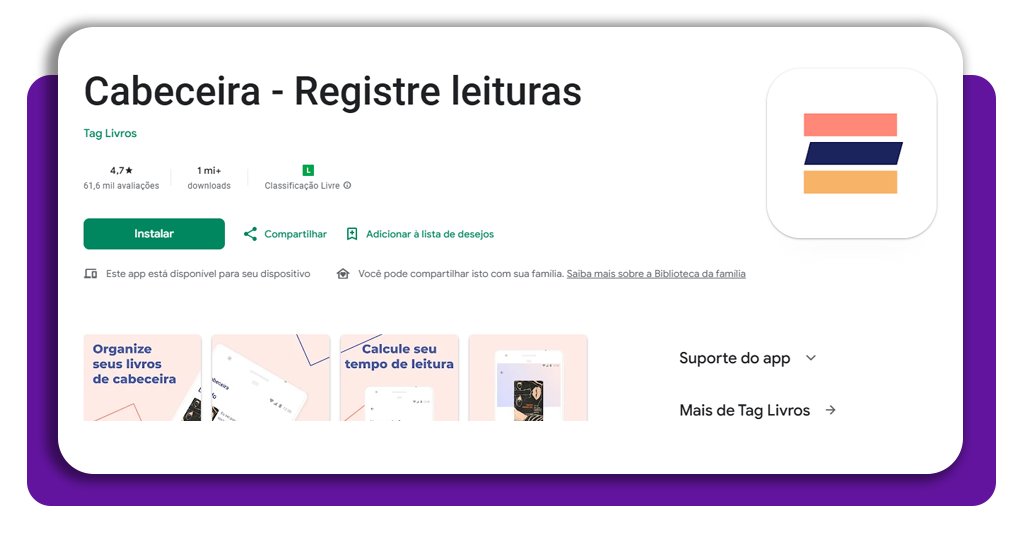The image size is (1024, 536).
Task: Click the green L rating badge
Action: (x=308, y=170)
